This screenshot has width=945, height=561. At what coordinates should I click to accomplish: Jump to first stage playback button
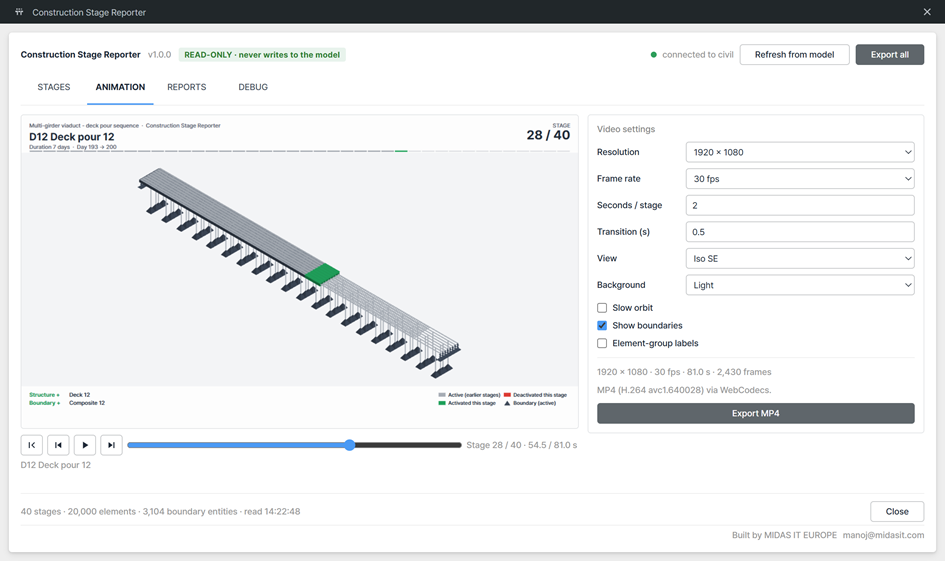coord(31,445)
